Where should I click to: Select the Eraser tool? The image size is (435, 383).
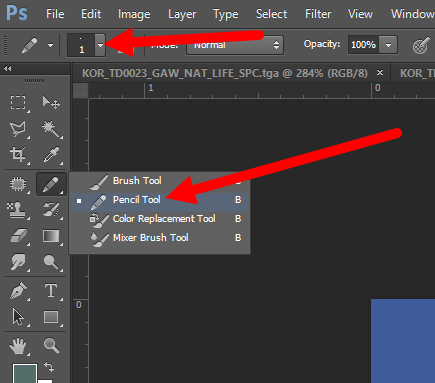18,236
